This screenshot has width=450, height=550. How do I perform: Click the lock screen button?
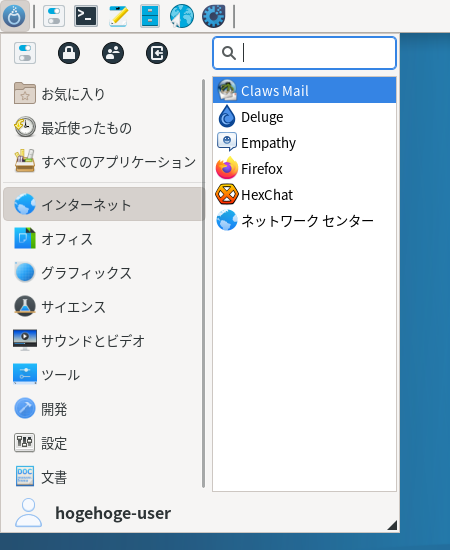coord(69,53)
